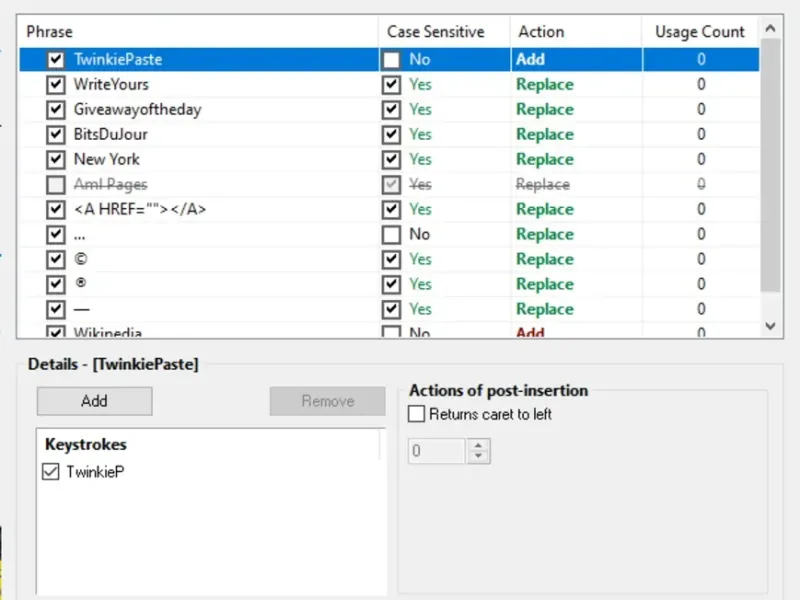Toggle Case Sensitive for BitsDuJour

point(391,135)
